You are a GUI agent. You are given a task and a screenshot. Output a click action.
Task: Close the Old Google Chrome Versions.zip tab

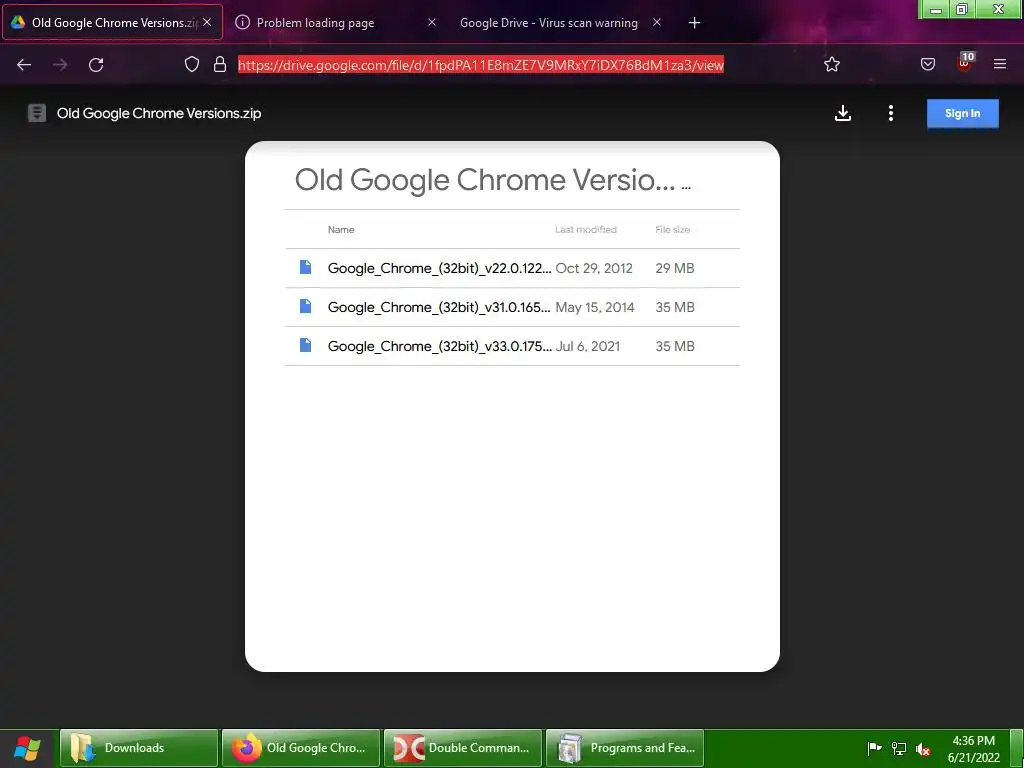click(206, 22)
